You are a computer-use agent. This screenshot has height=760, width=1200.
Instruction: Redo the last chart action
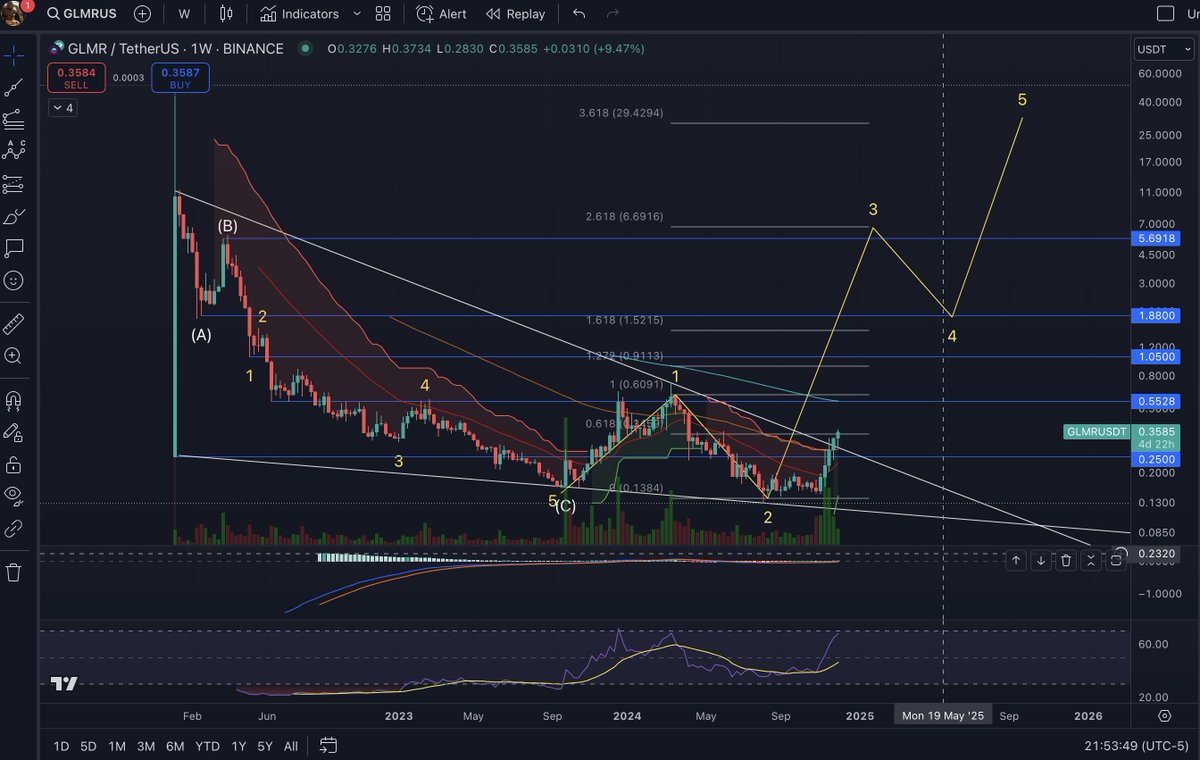(x=613, y=14)
